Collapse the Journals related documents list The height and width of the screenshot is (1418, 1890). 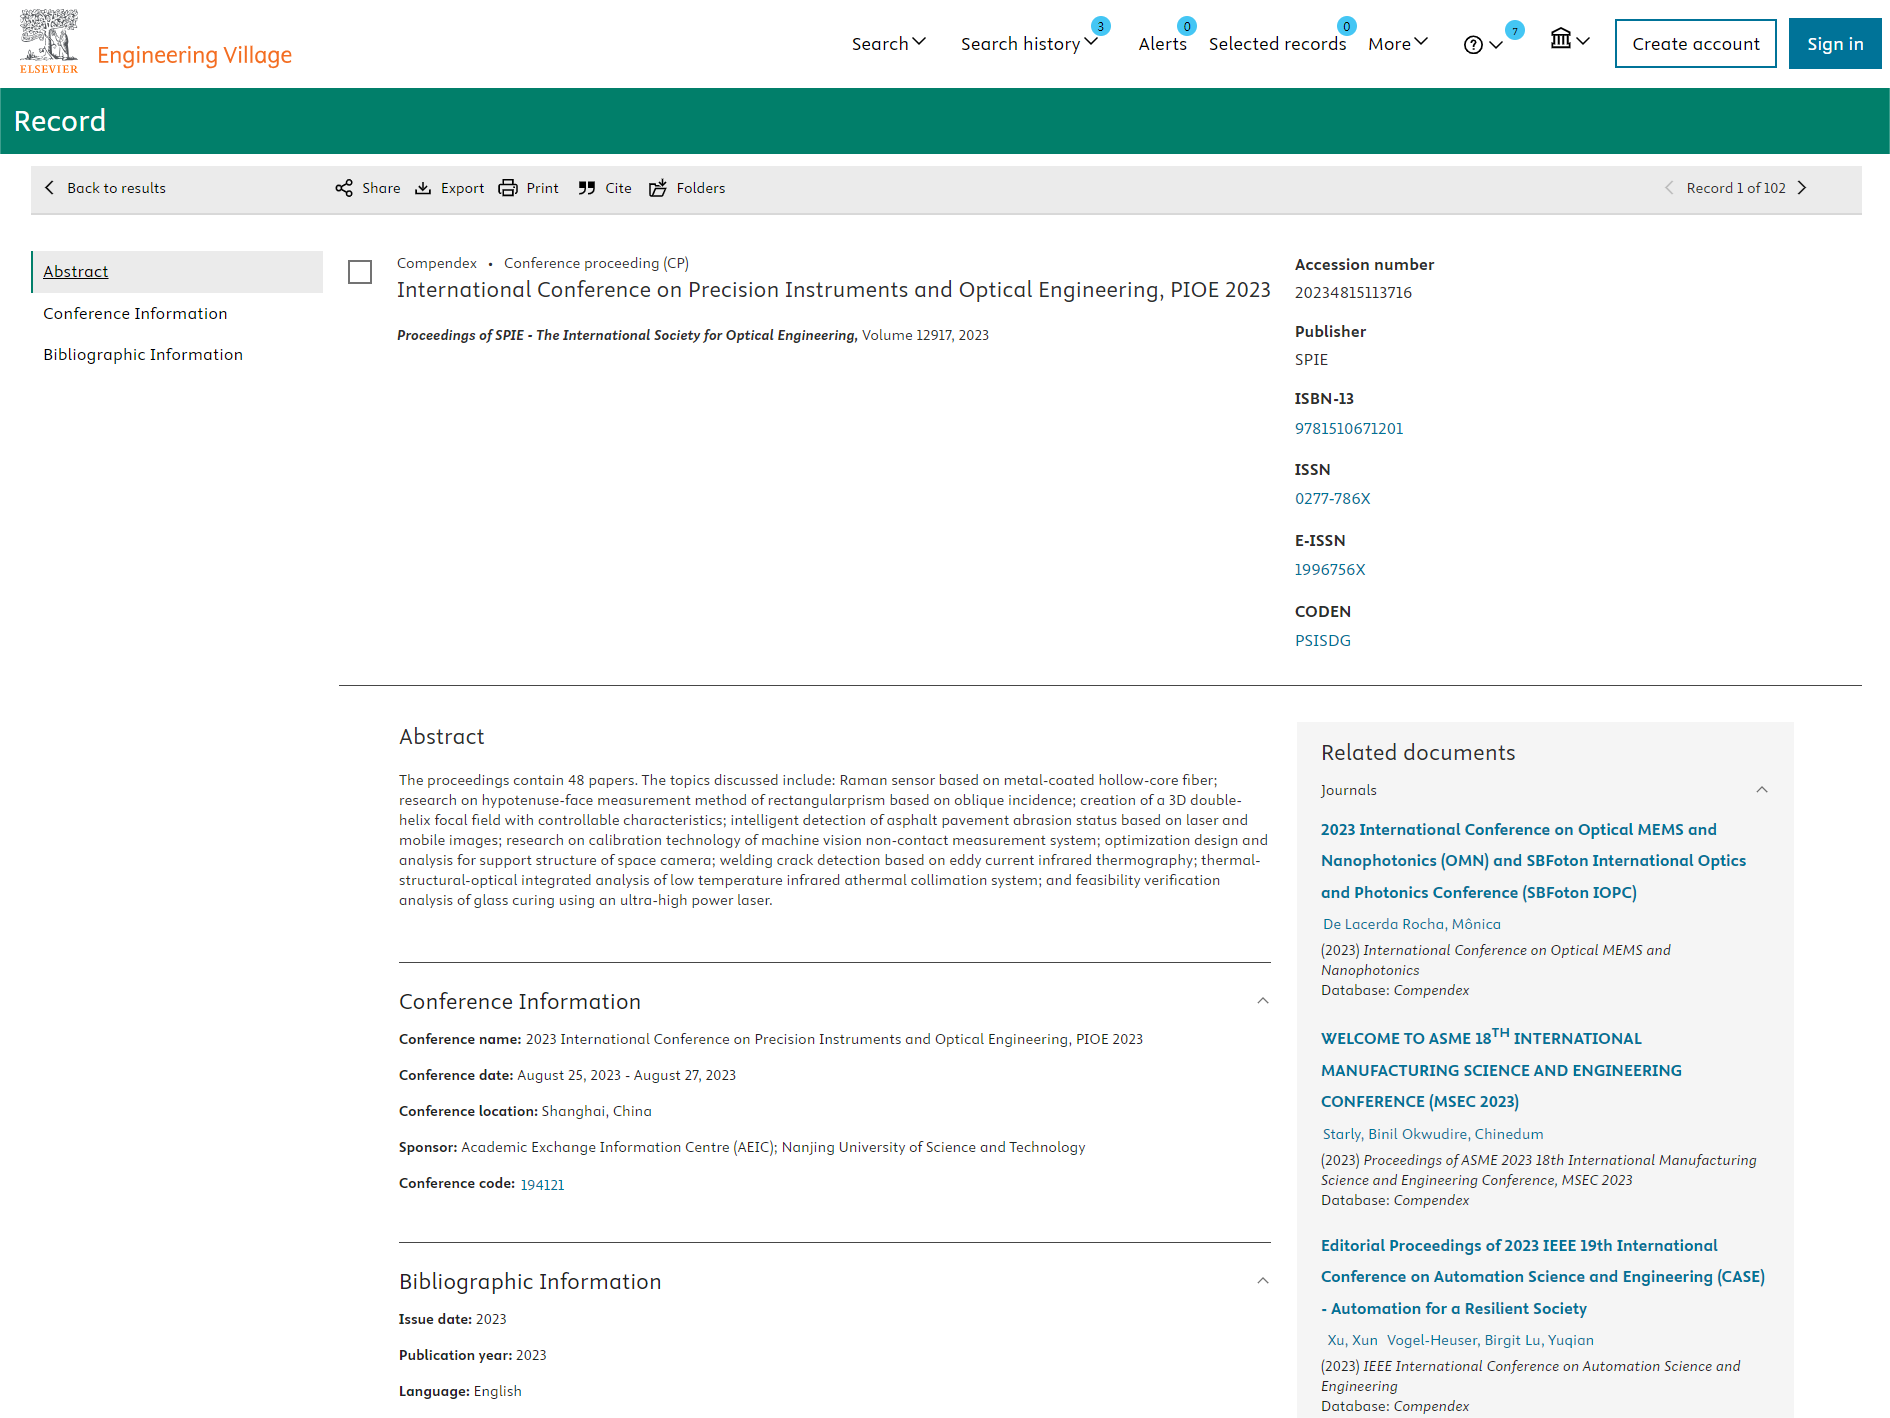pos(1762,790)
